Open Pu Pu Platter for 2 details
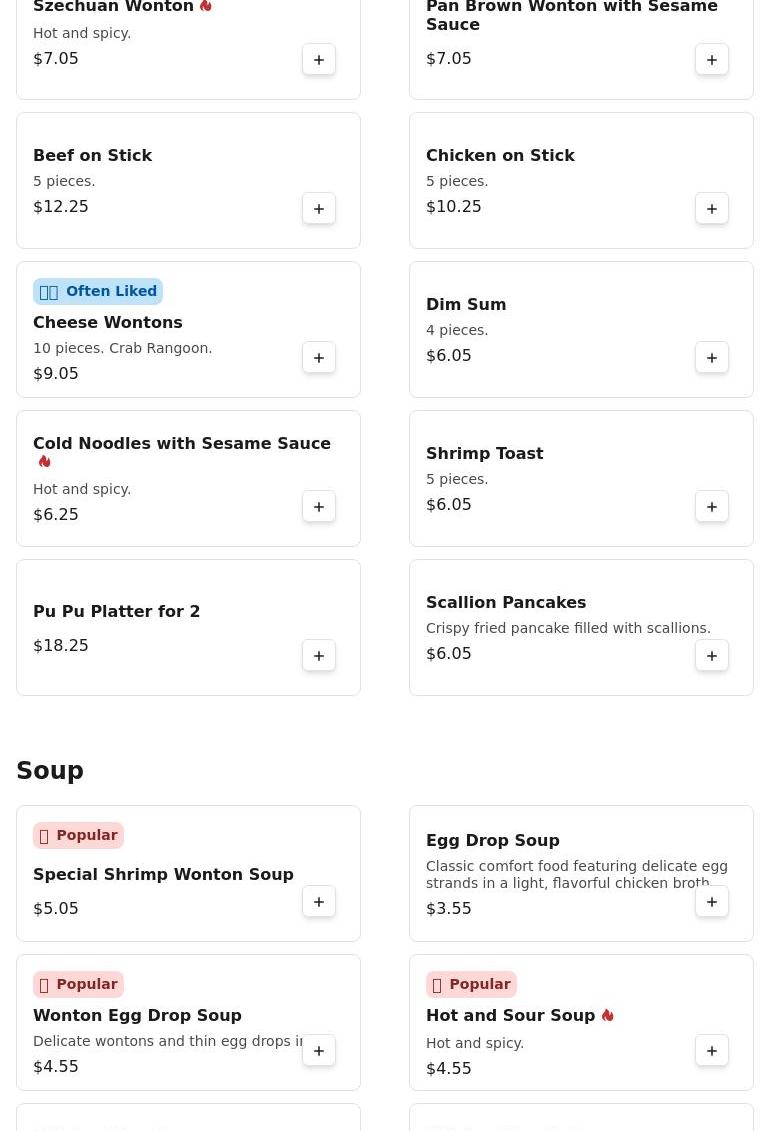 click(116, 612)
